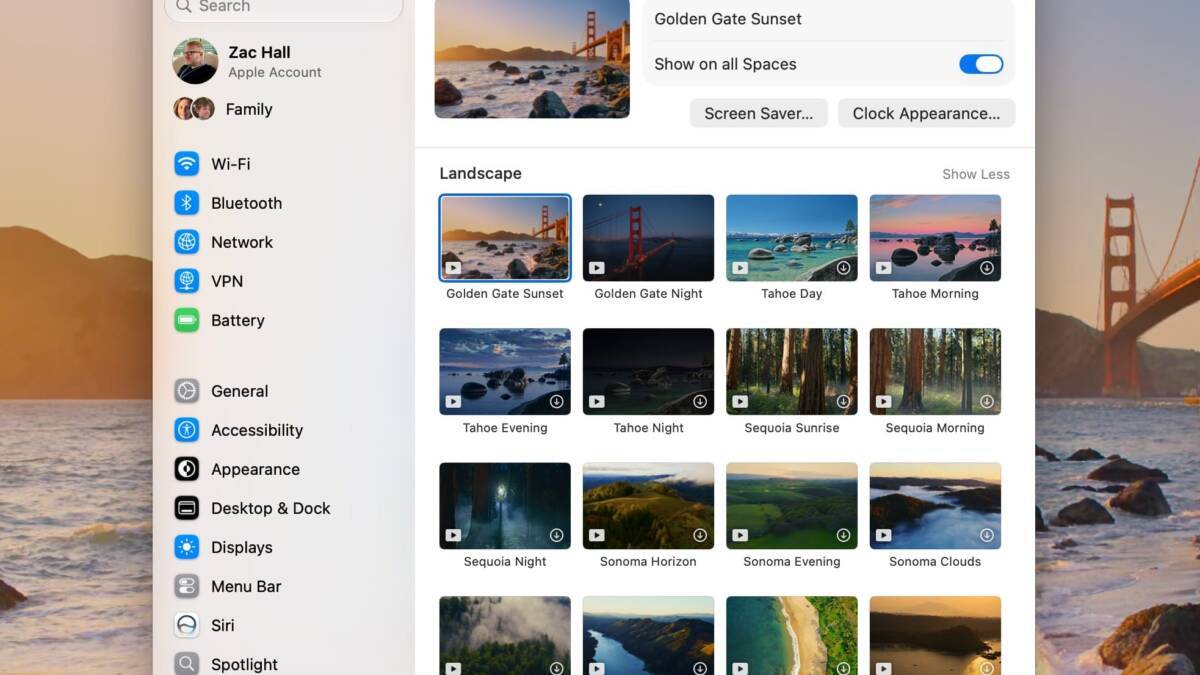Select the Sequoia Night wallpaper thumbnail
Viewport: 1200px width, 675px height.
[x=505, y=505]
